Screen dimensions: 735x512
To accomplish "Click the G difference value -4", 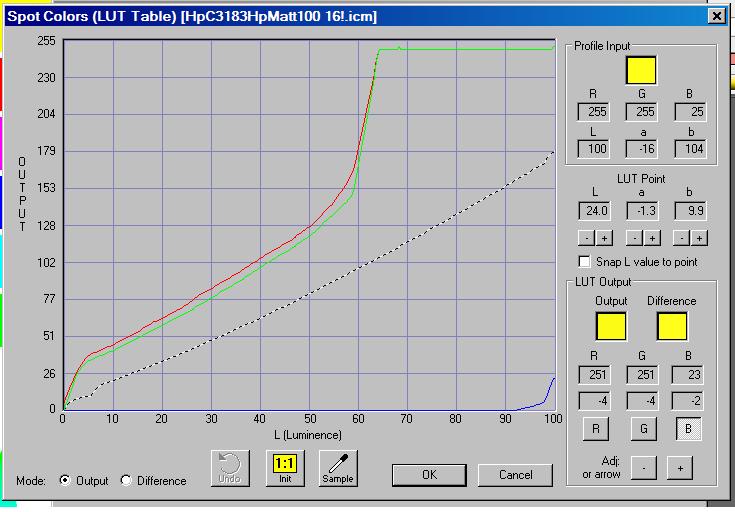I will click(643, 401).
